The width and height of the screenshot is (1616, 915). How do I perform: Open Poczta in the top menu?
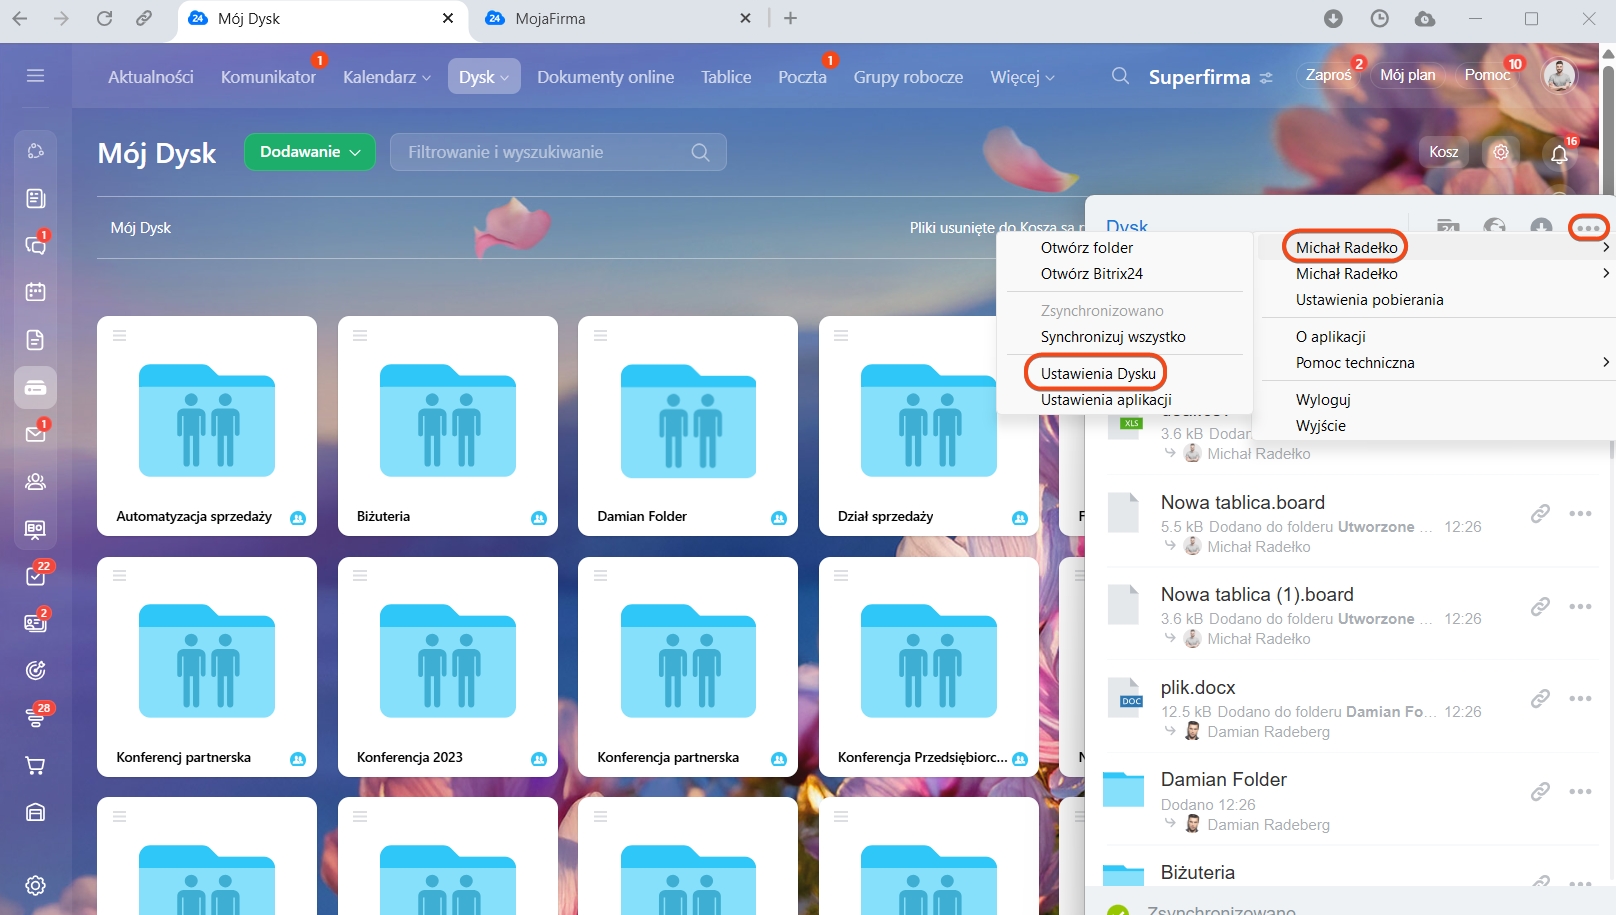[802, 77]
